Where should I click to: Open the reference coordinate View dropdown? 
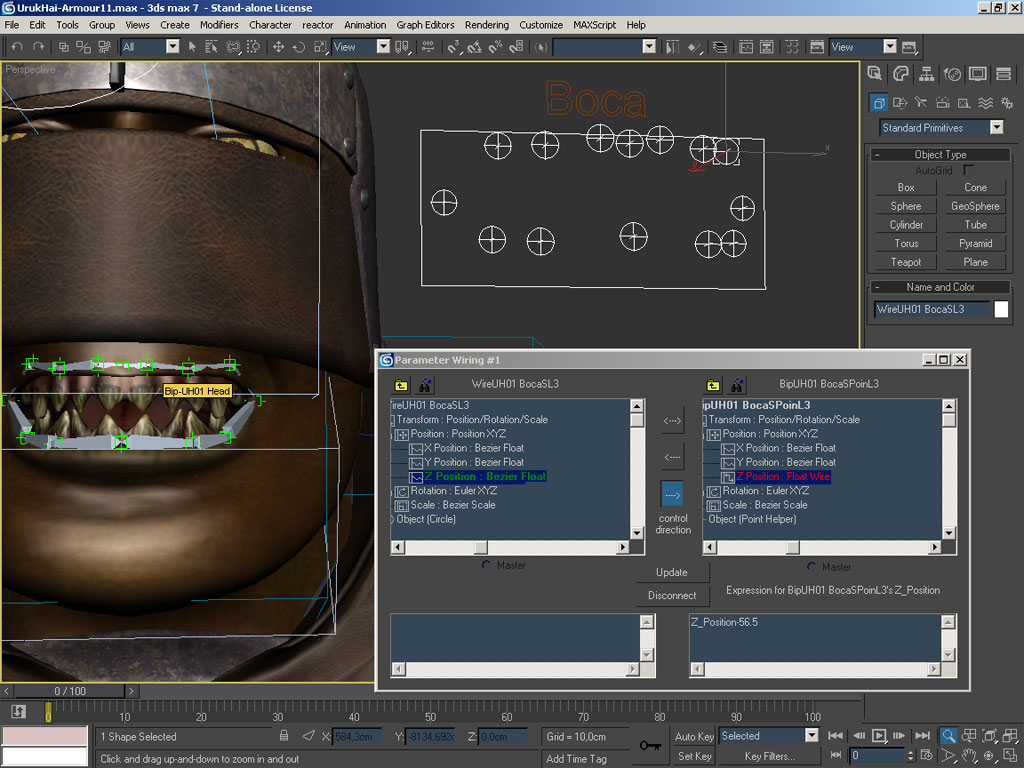click(x=383, y=46)
